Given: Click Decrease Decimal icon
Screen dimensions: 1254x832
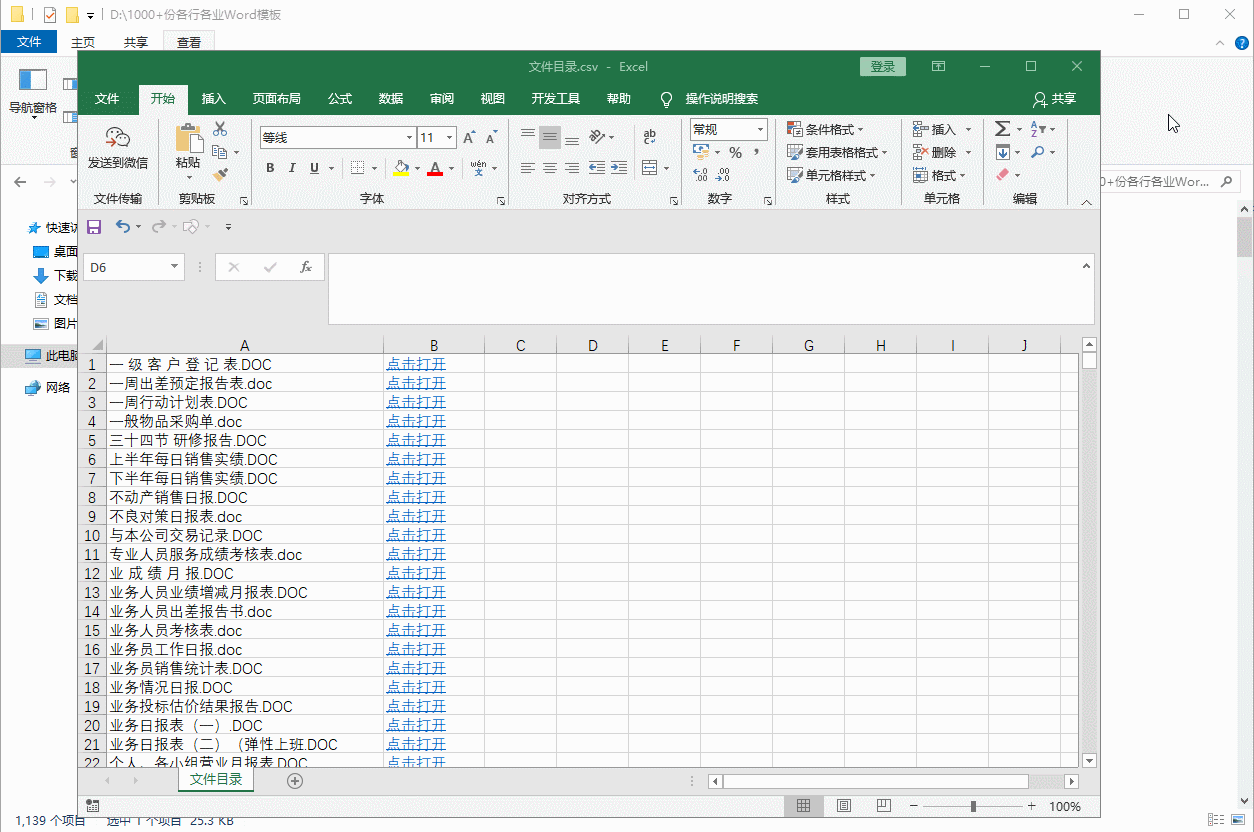Looking at the screenshot, I should [x=725, y=175].
